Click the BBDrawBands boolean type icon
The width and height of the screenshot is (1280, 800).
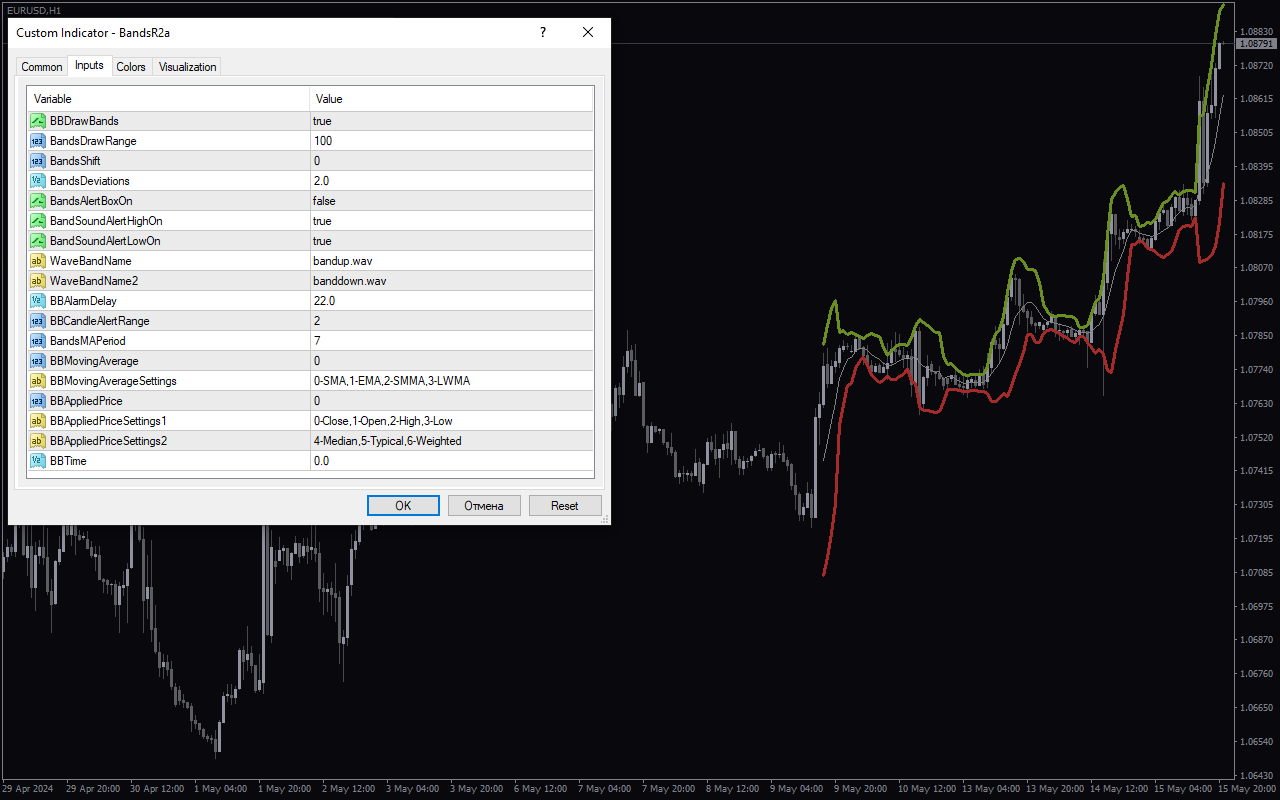pos(38,121)
